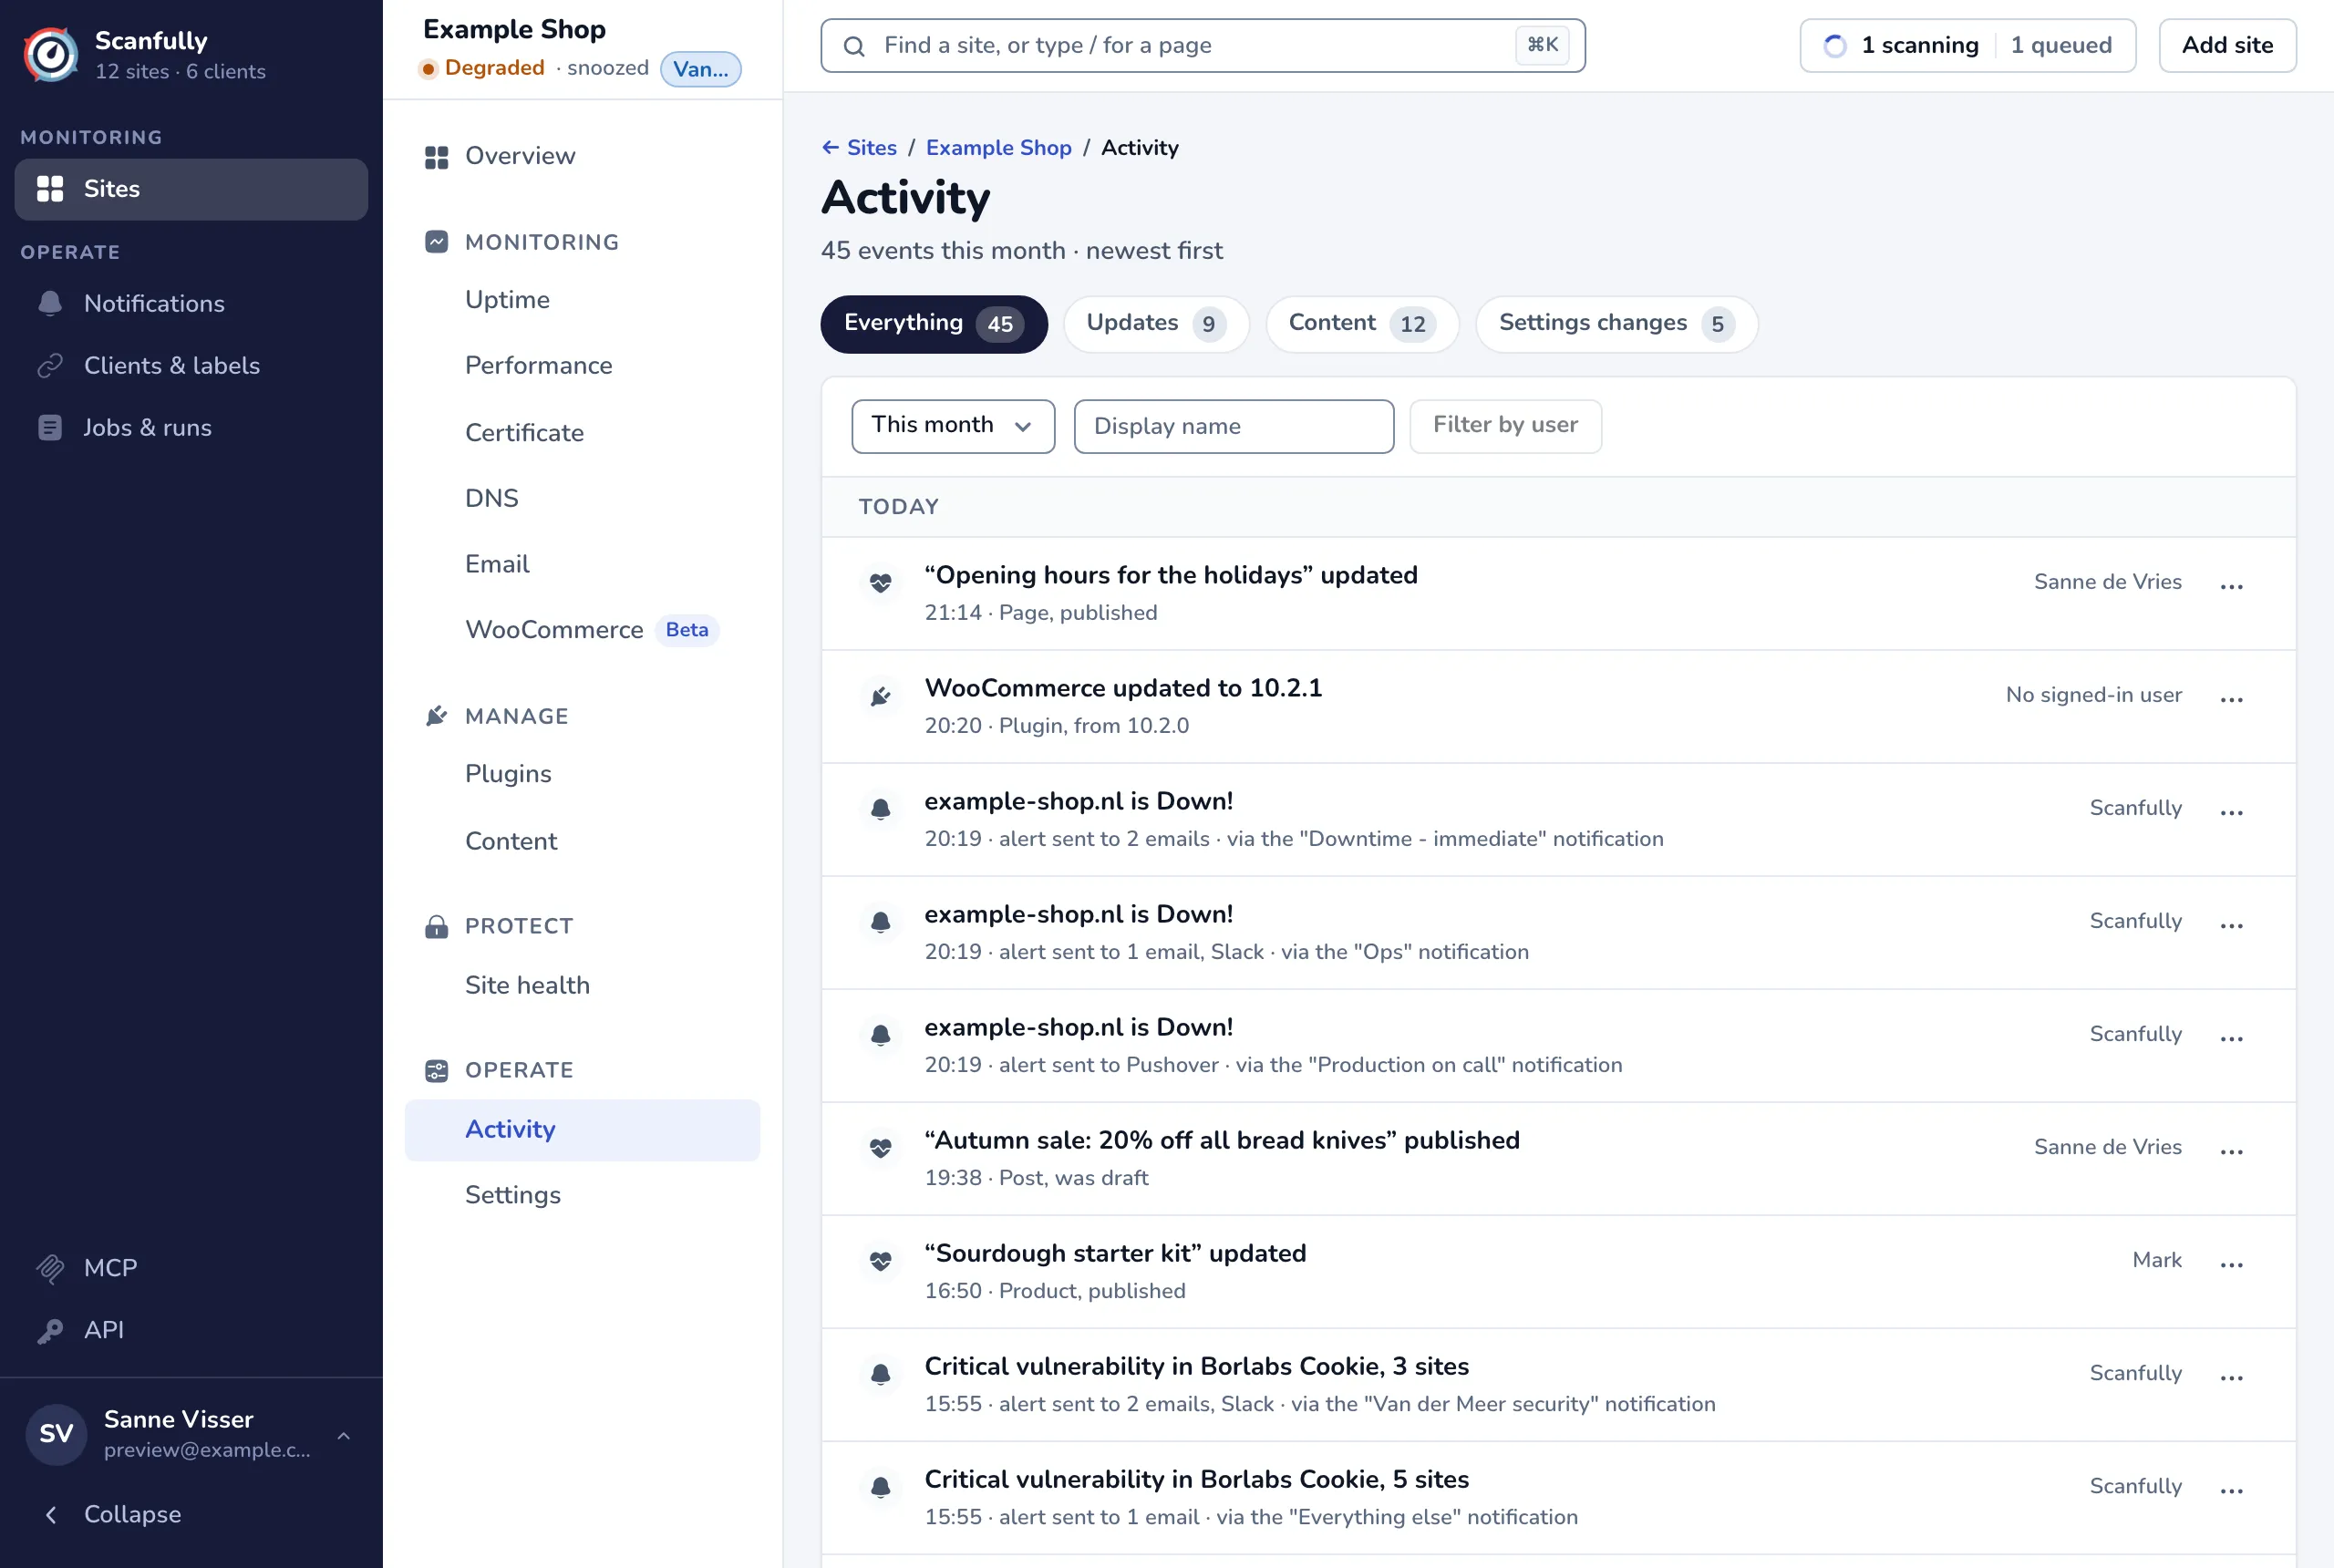The height and width of the screenshot is (1568, 2334).
Task: Select the Updates filter tab
Action: (1156, 324)
